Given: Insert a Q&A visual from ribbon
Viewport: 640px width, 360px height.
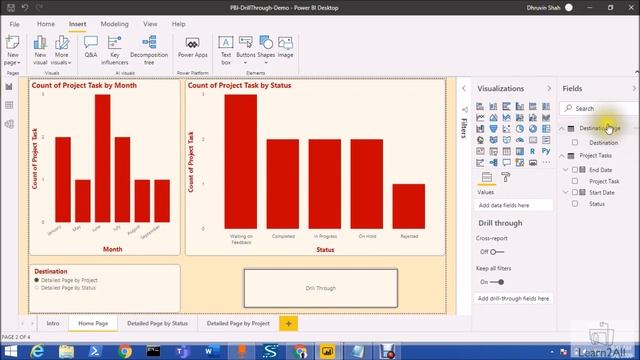Looking at the screenshot, I should 91,47.
